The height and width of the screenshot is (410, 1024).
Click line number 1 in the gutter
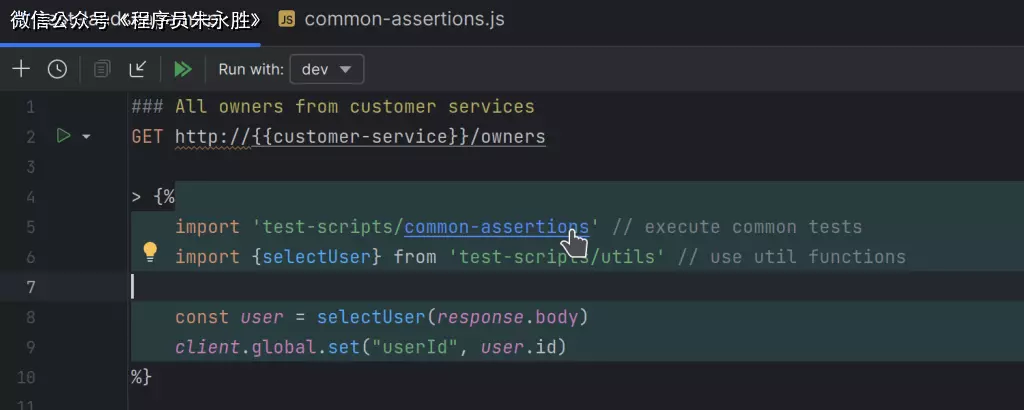click(30, 107)
